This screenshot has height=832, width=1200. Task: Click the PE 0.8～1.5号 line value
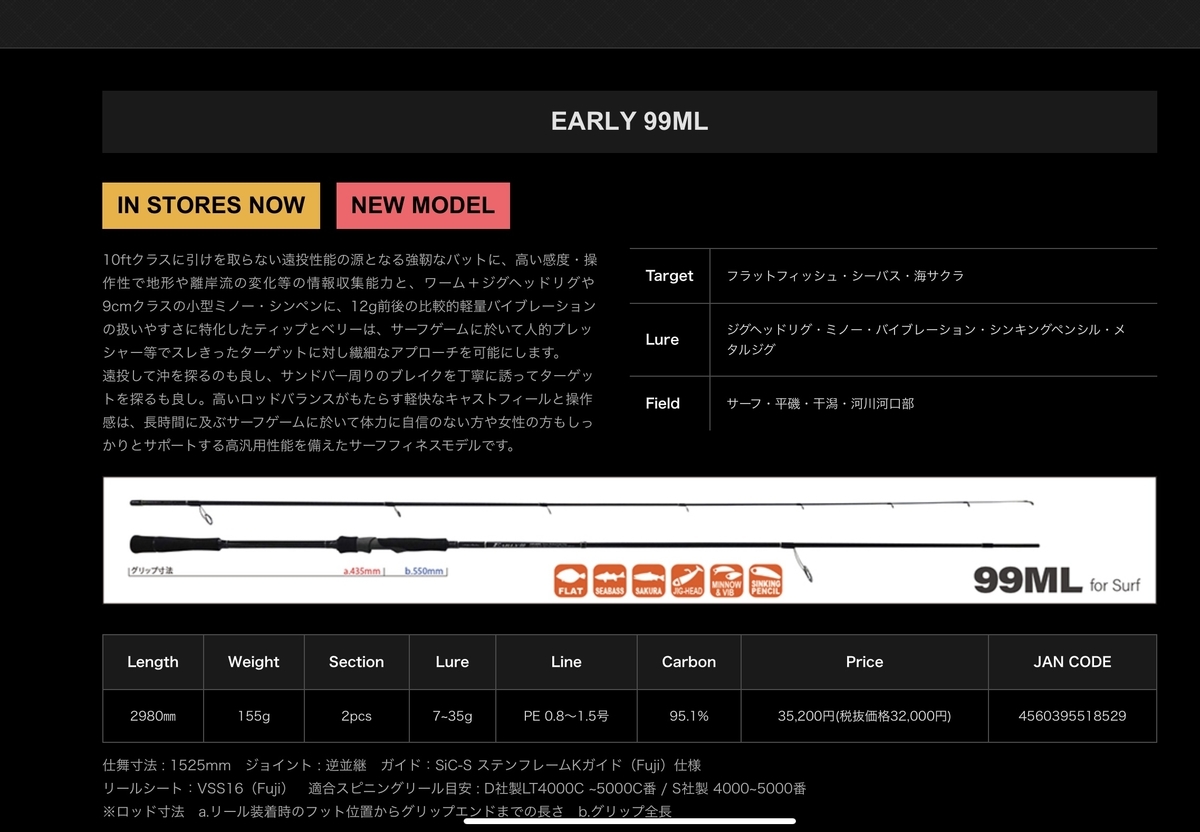click(x=566, y=716)
